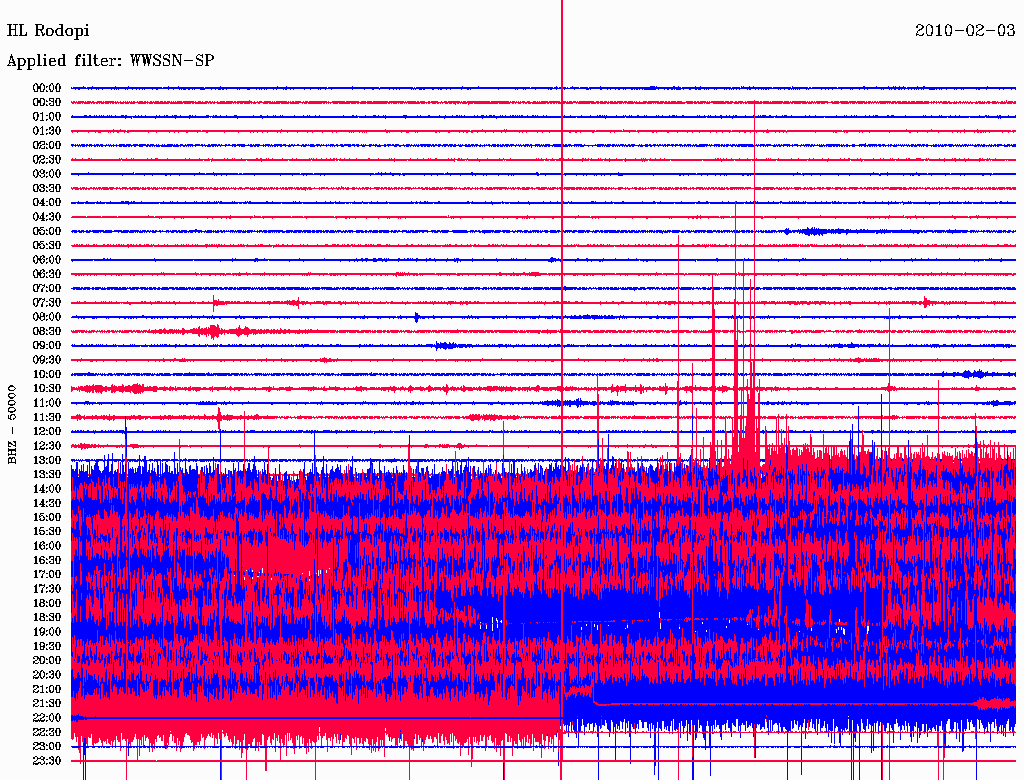Click the '08:30' time label
The height and width of the screenshot is (780, 1024).
coord(47,331)
